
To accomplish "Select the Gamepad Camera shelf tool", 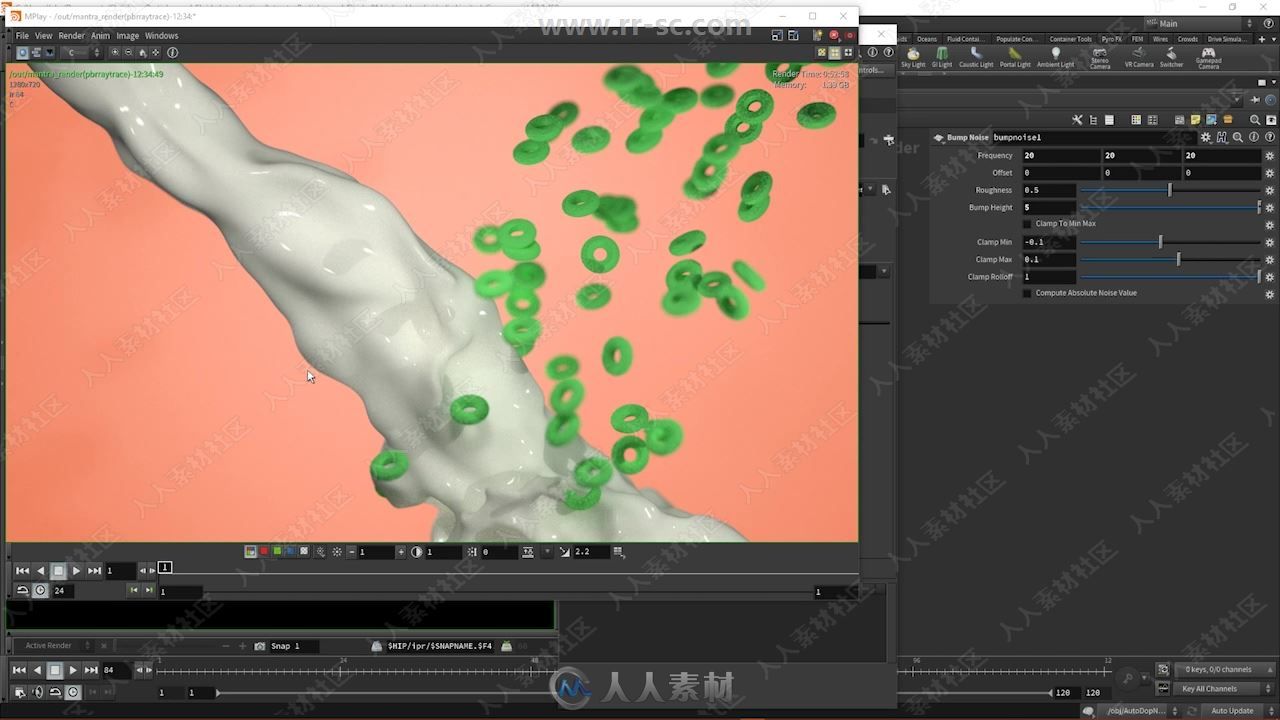I will coord(1208,58).
